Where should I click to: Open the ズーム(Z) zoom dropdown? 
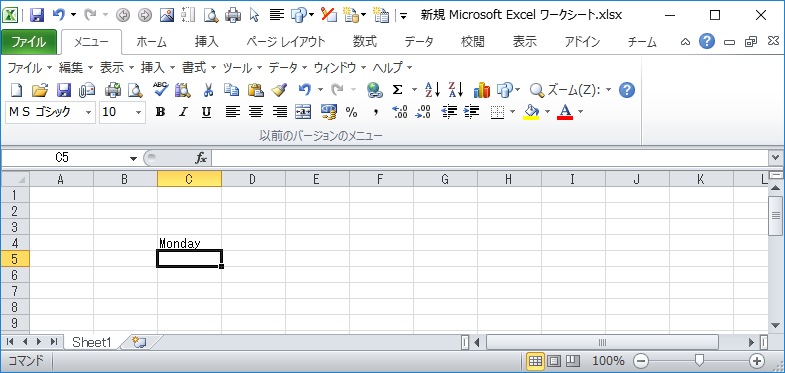pos(608,91)
